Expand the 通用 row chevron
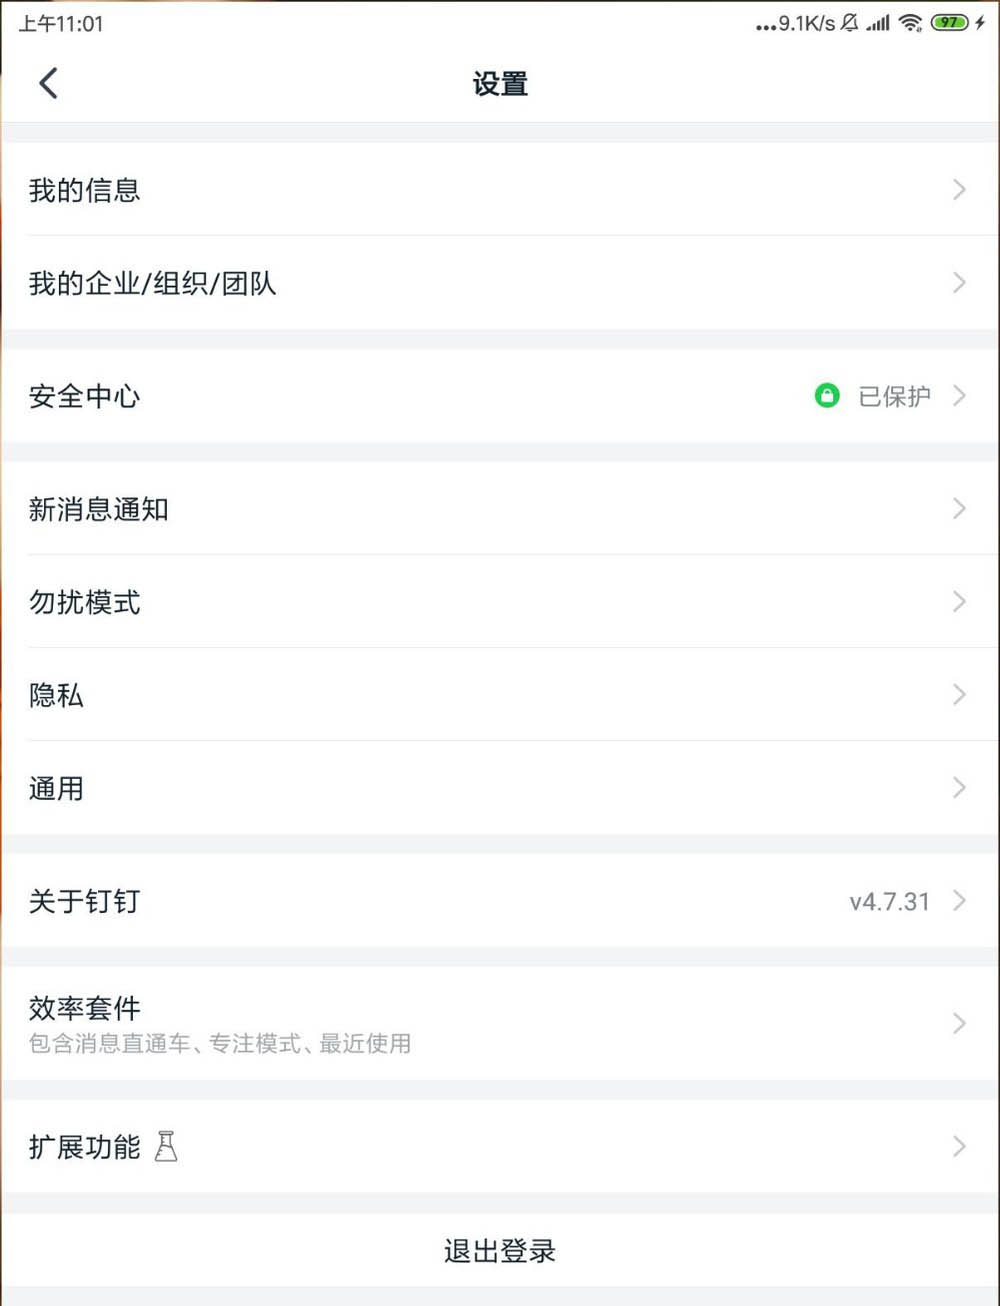The image size is (1000, 1306). tap(959, 788)
